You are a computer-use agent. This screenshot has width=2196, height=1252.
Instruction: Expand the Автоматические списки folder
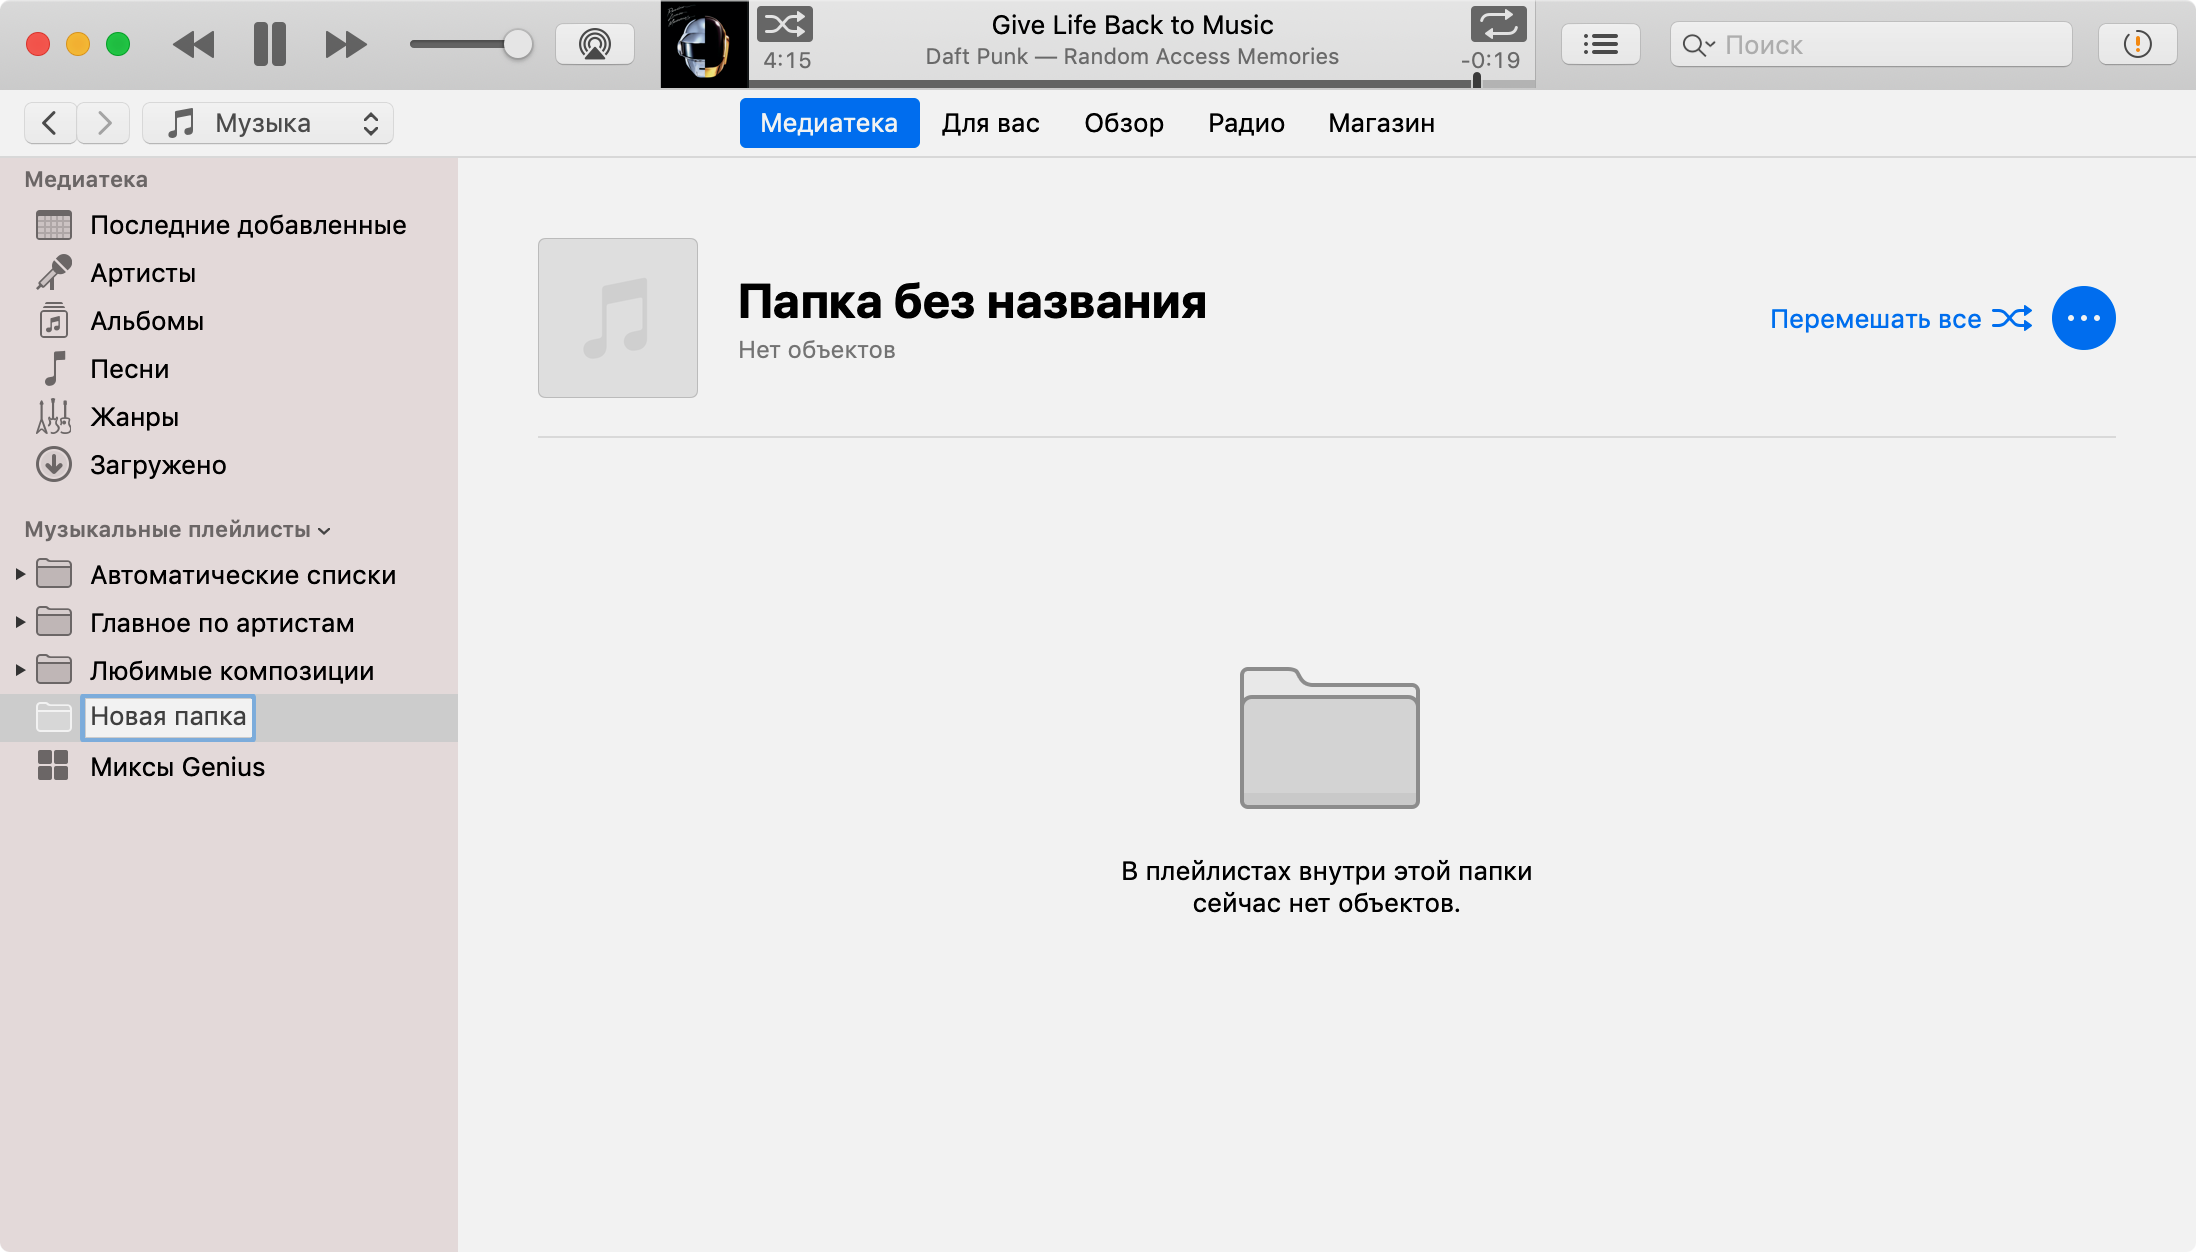(20, 574)
